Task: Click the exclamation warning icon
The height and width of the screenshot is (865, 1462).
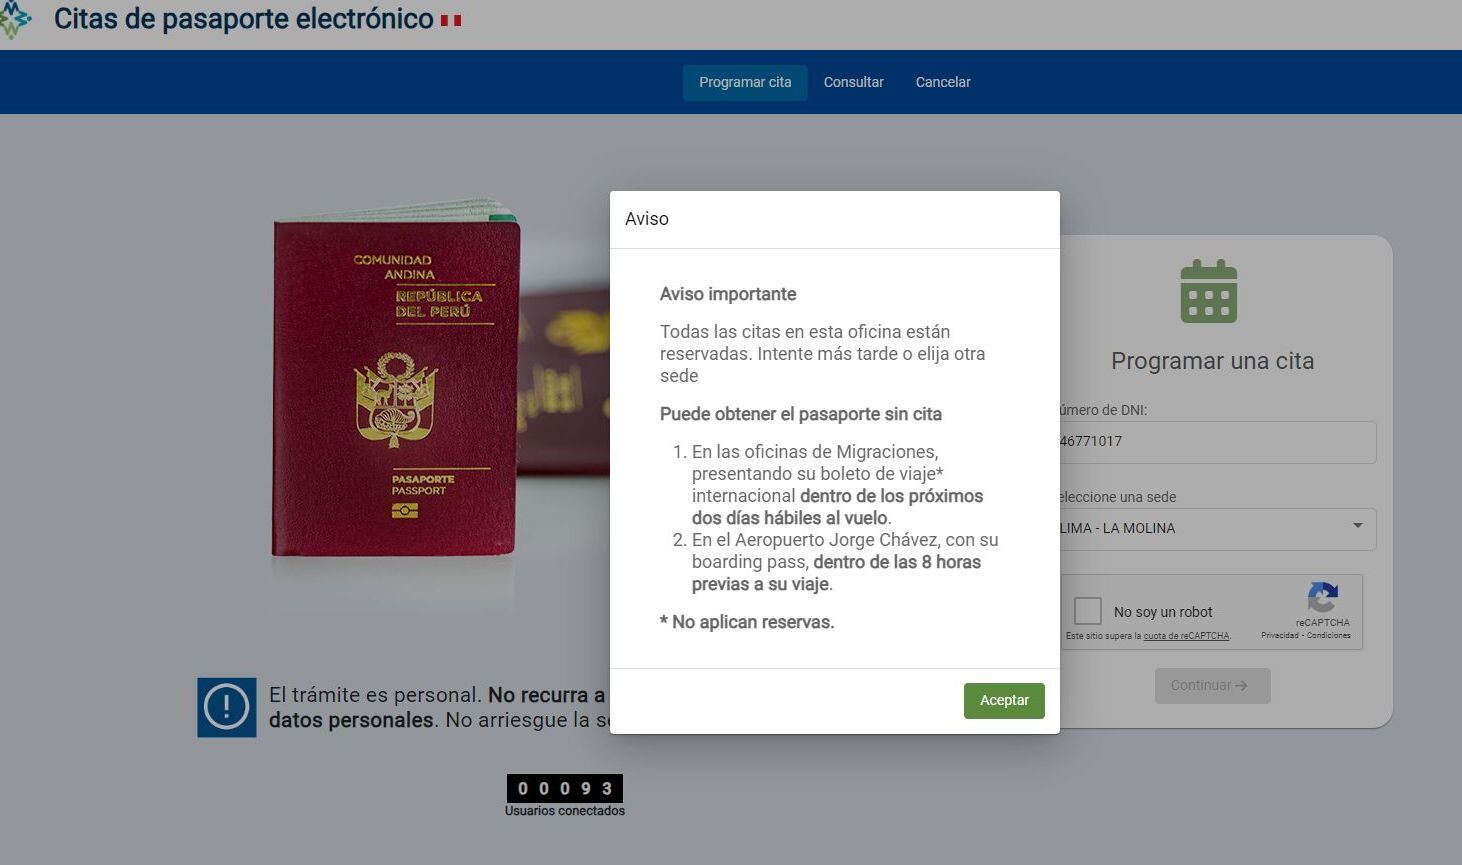Action: pyautogui.click(x=227, y=707)
